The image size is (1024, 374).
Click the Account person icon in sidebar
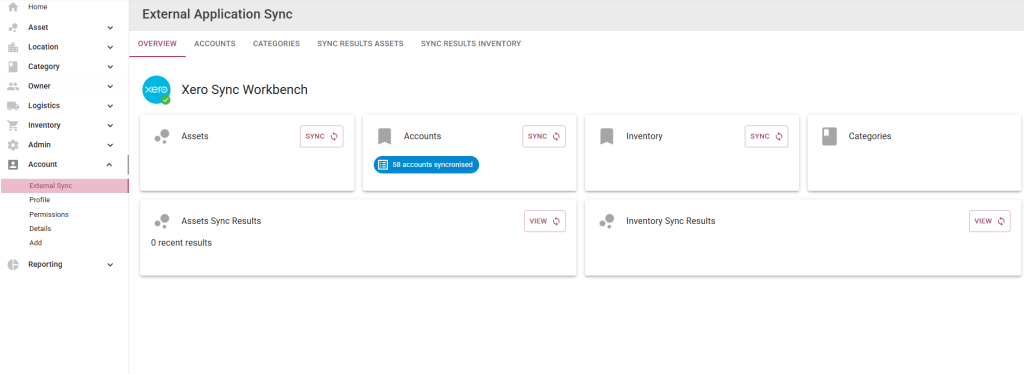pos(12,164)
